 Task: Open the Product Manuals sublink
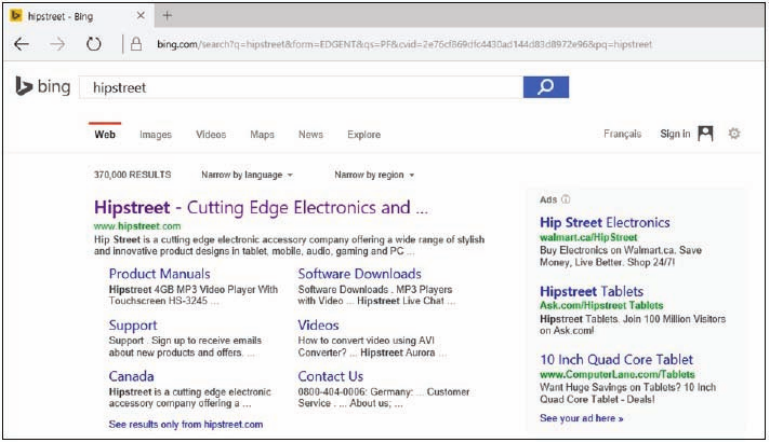point(159,274)
